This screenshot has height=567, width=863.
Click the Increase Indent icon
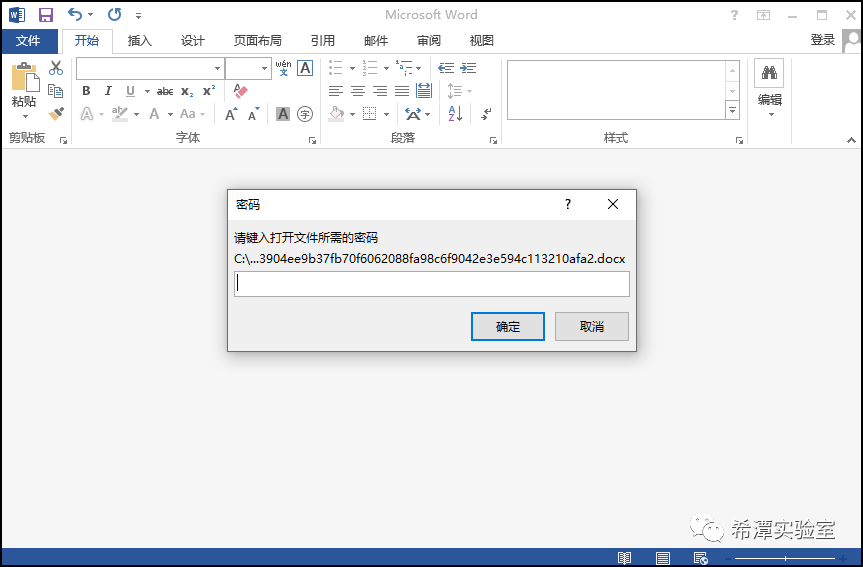(x=468, y=68)
